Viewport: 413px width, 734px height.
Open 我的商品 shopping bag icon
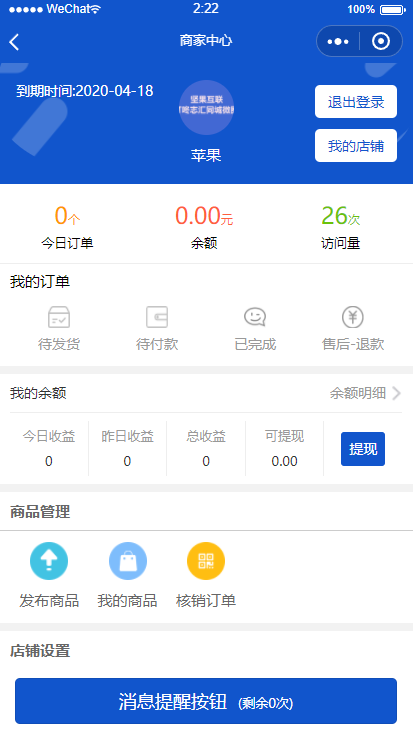coord(128,561)
